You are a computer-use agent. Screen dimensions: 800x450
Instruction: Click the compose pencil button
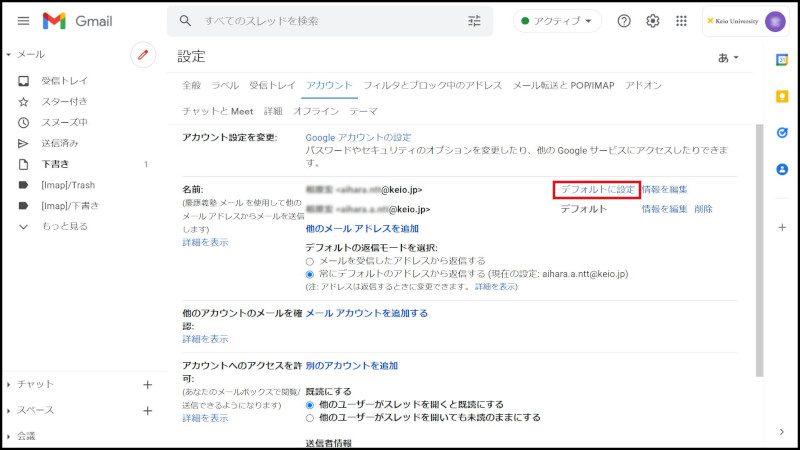tap(143, 54)
